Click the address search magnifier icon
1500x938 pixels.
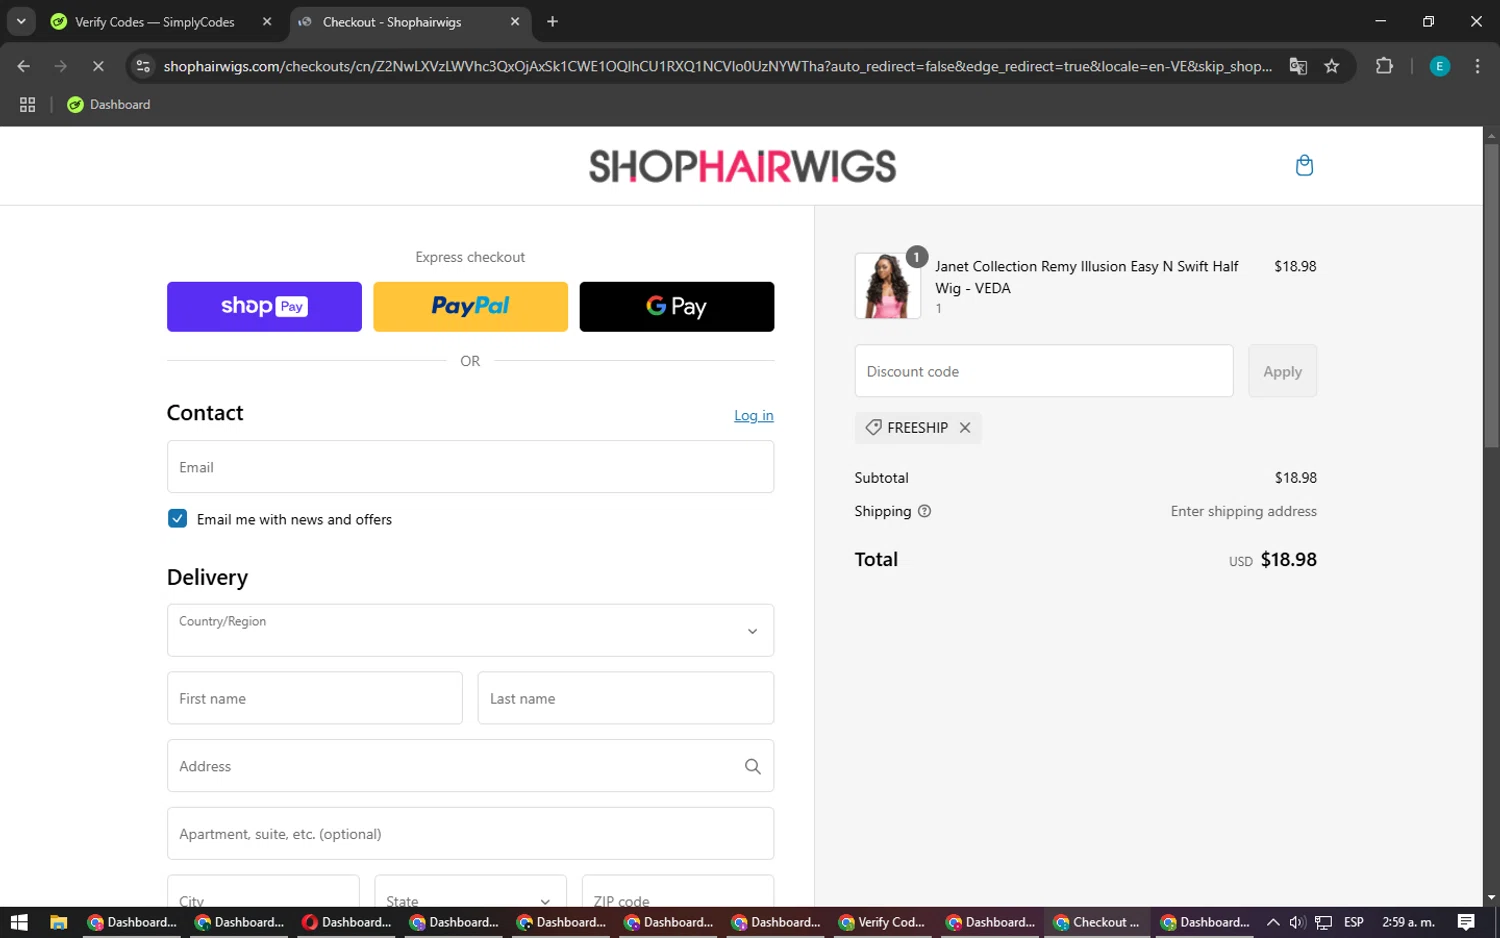tap(752, 766)
